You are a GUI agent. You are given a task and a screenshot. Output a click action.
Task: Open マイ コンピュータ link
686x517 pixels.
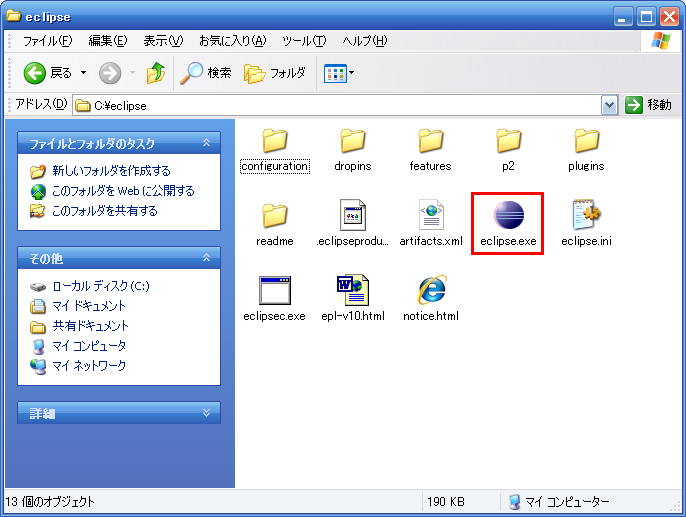tap(89, 346)
